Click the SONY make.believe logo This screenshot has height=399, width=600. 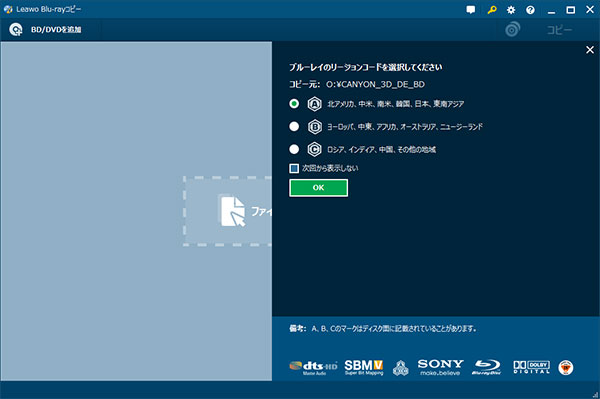(440, 367)
